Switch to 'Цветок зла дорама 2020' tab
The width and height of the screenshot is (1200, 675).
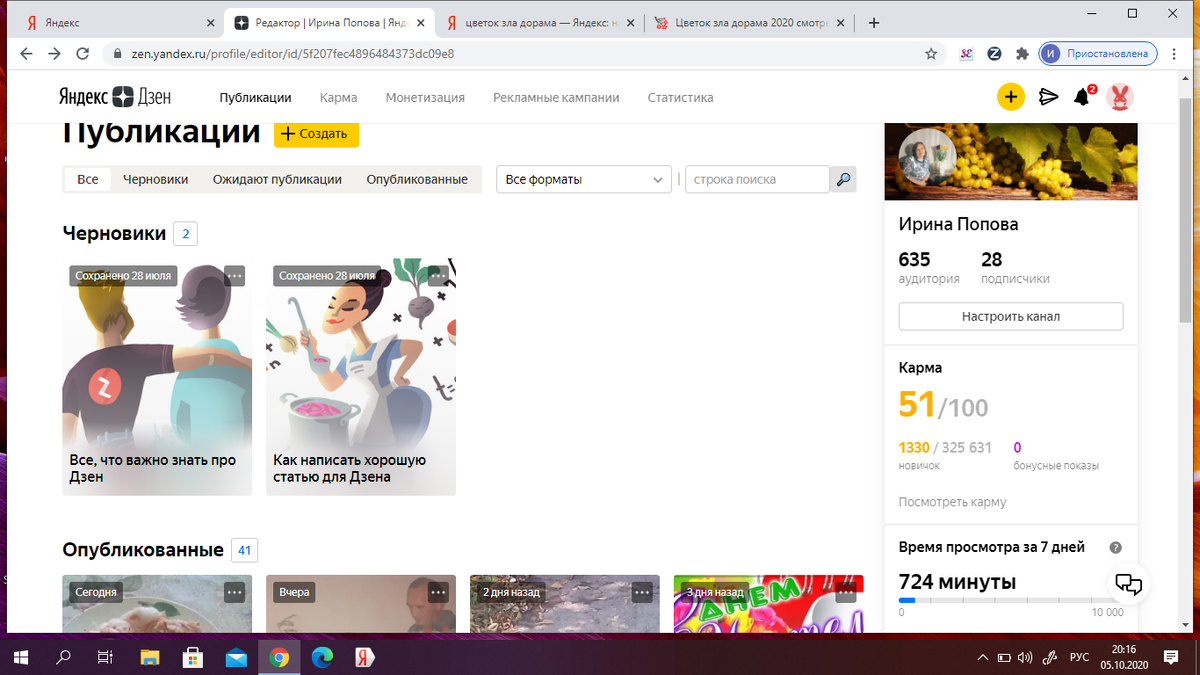(x=748, y=22)
